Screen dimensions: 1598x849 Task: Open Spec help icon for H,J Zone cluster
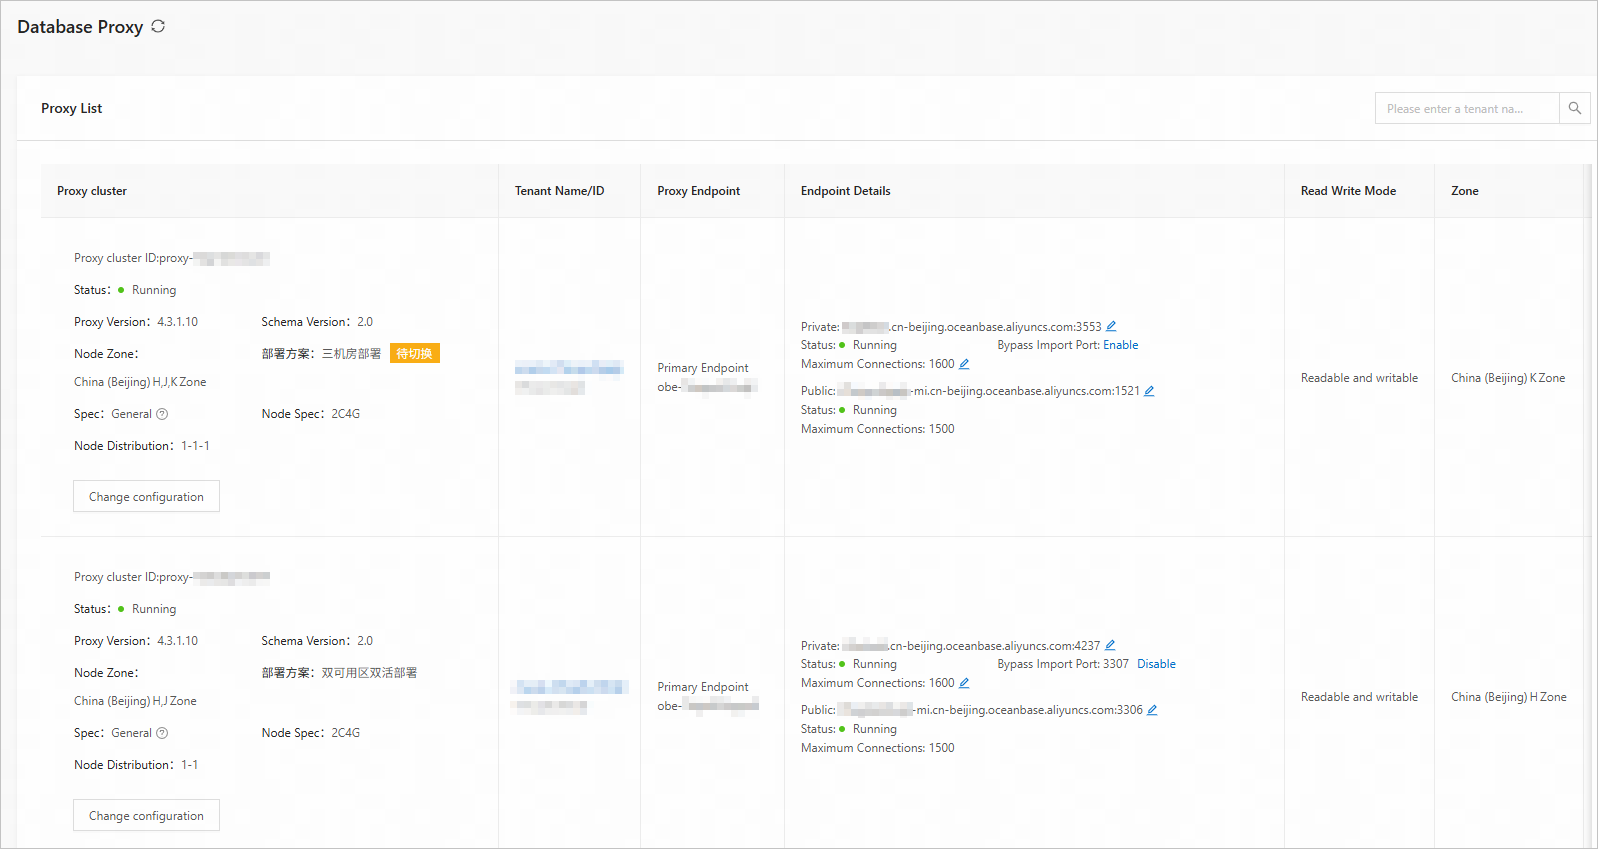(162, 733)
